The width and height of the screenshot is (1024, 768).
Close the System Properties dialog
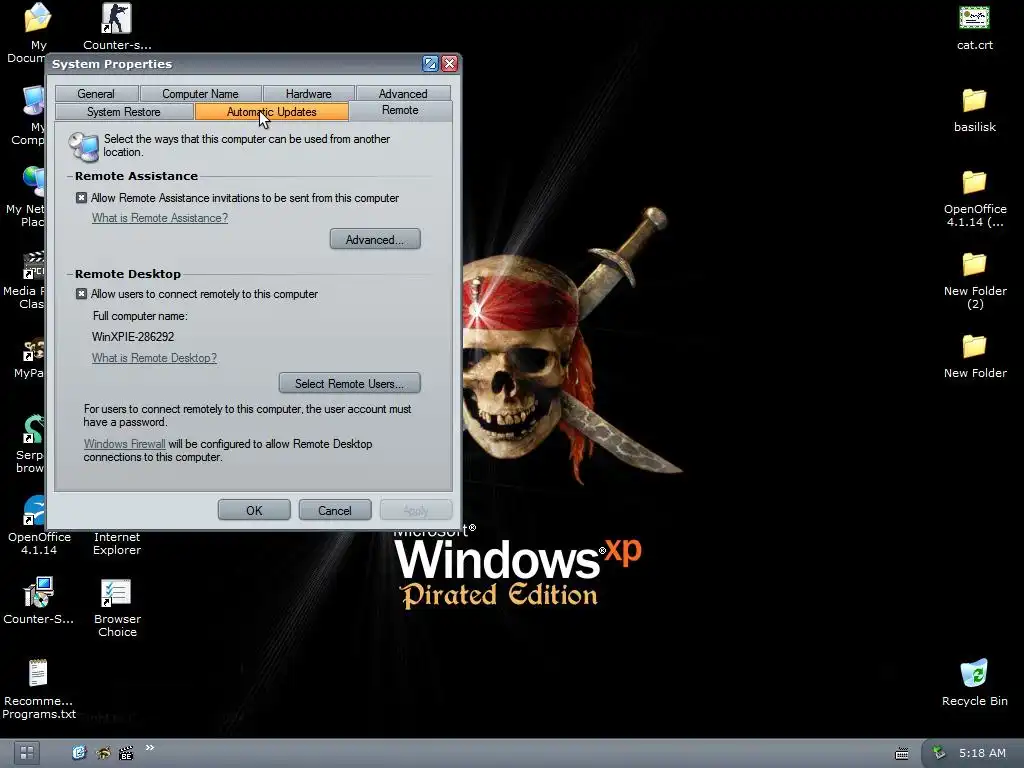pyautogui.click(x=449, y=63)
